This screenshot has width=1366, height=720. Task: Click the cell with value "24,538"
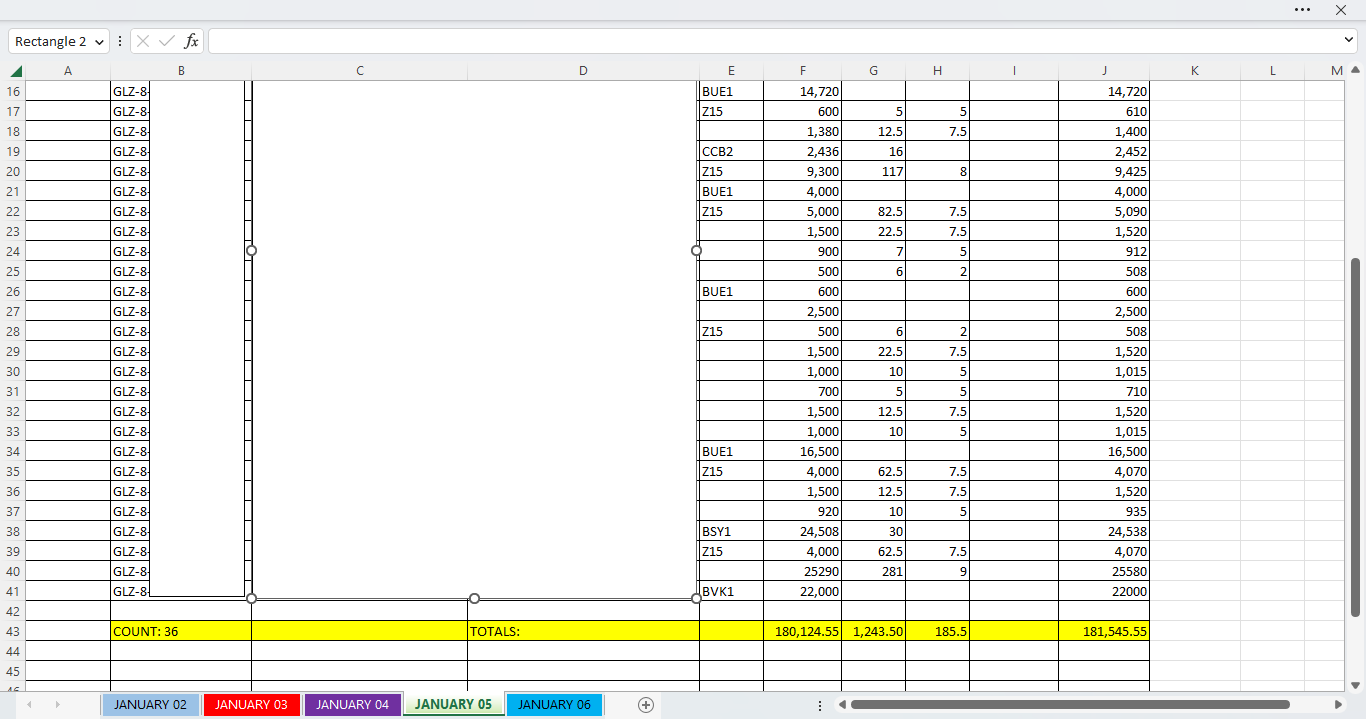[x=1104, y=531]
